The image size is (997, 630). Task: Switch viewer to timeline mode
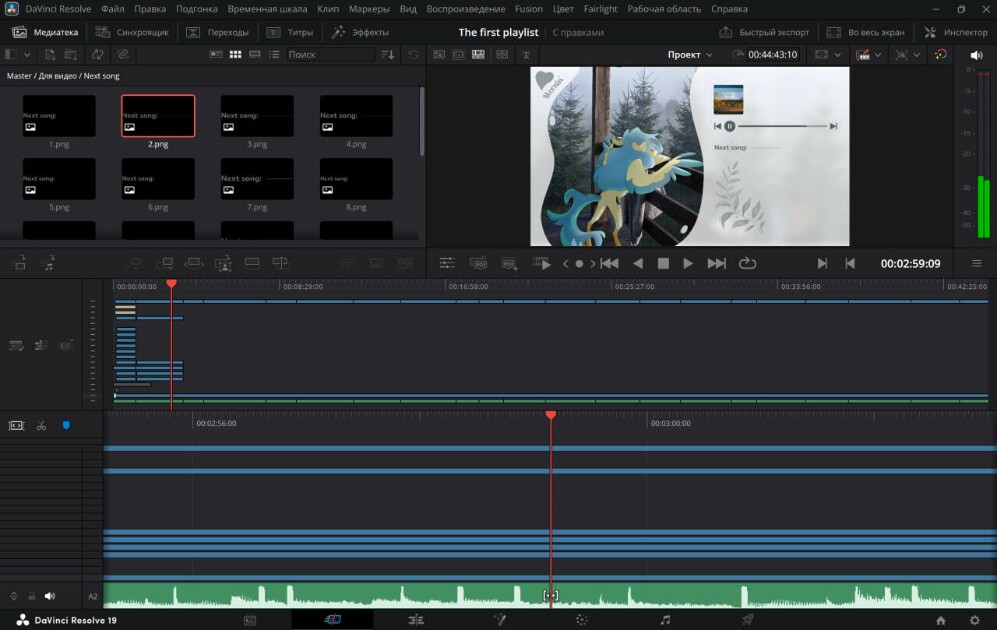tap(478, 55)
